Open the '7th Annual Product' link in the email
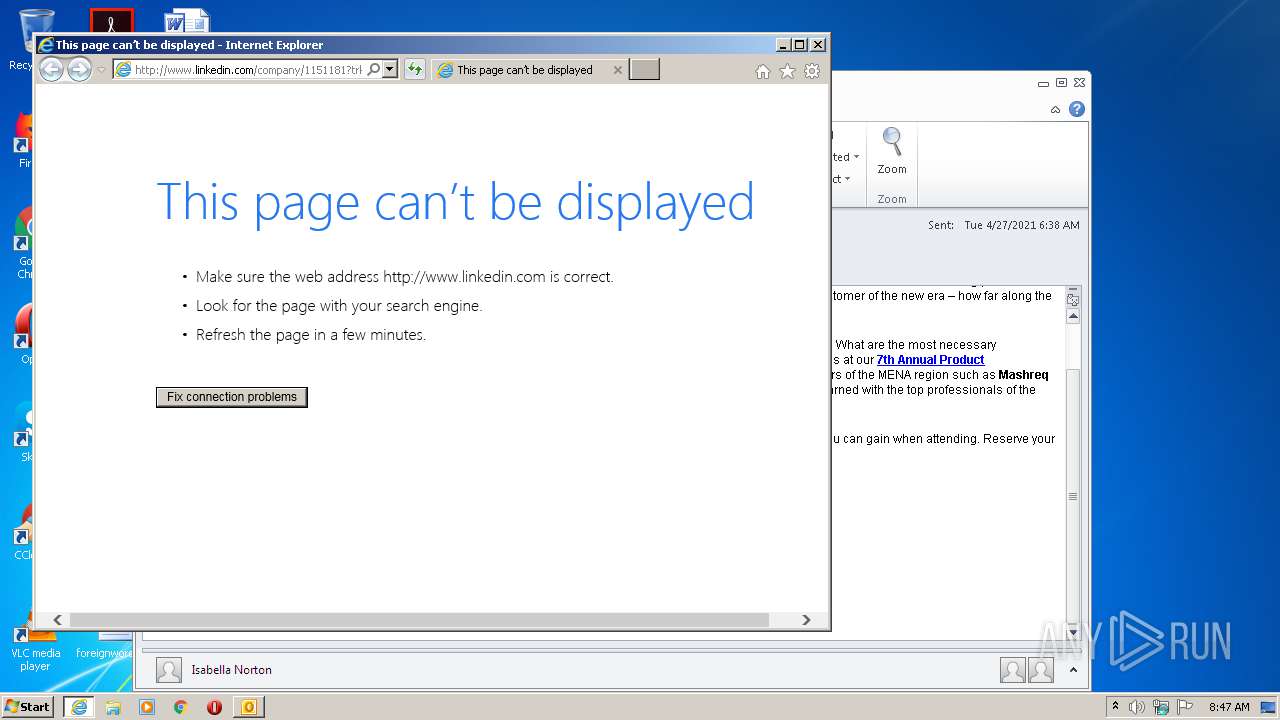This screenshot has height=720, width=1280. click(930, 360)
